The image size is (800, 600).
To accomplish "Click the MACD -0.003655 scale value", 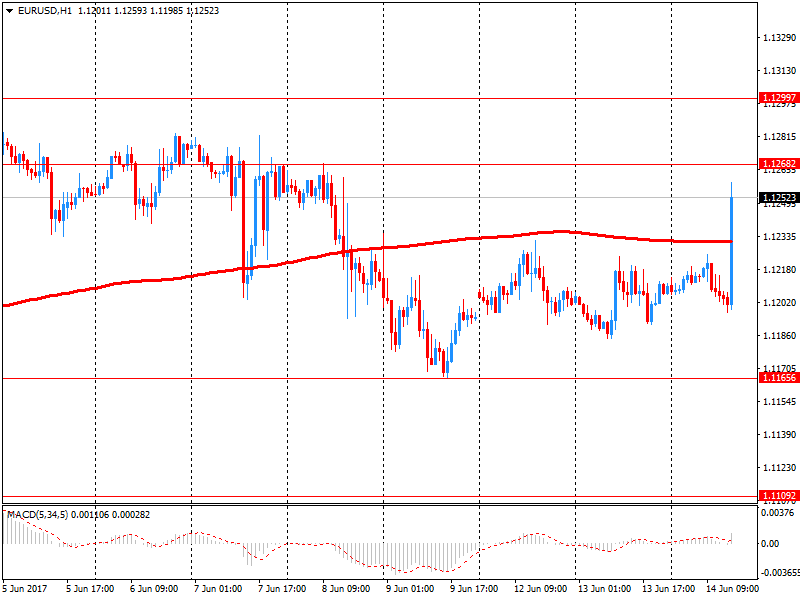I will click(780, 573).
